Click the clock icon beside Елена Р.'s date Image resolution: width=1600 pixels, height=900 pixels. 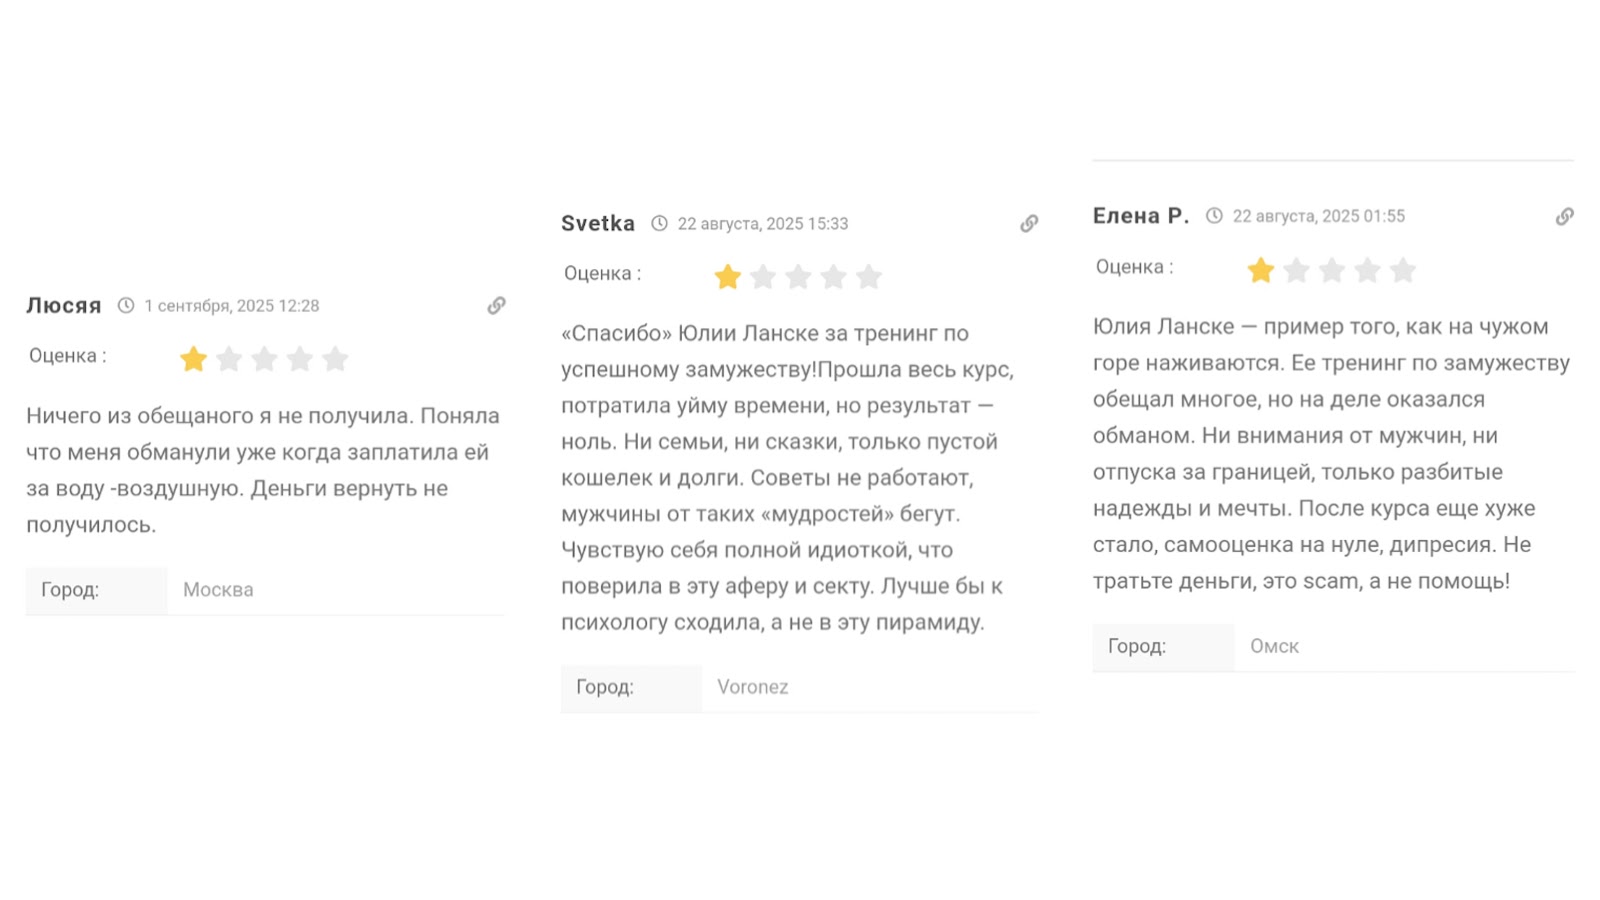[1214, 216]
